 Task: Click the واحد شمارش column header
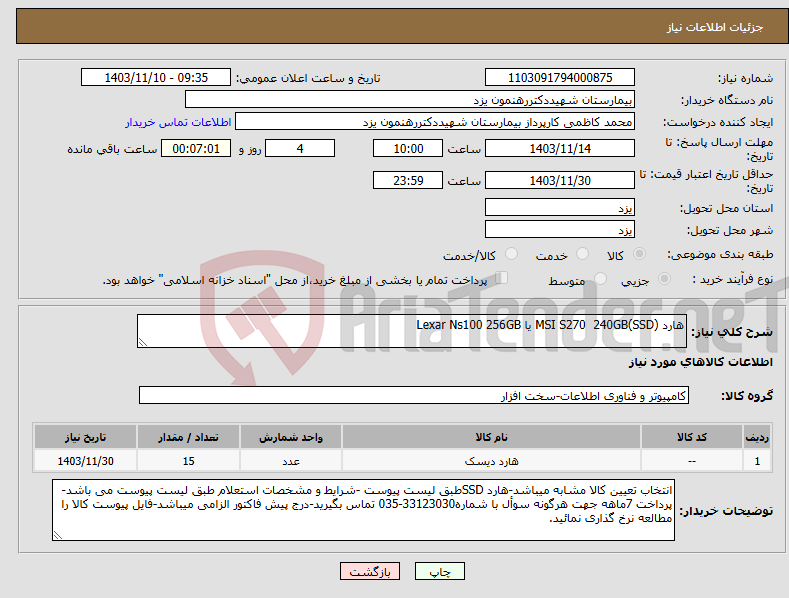pos(291,437)
